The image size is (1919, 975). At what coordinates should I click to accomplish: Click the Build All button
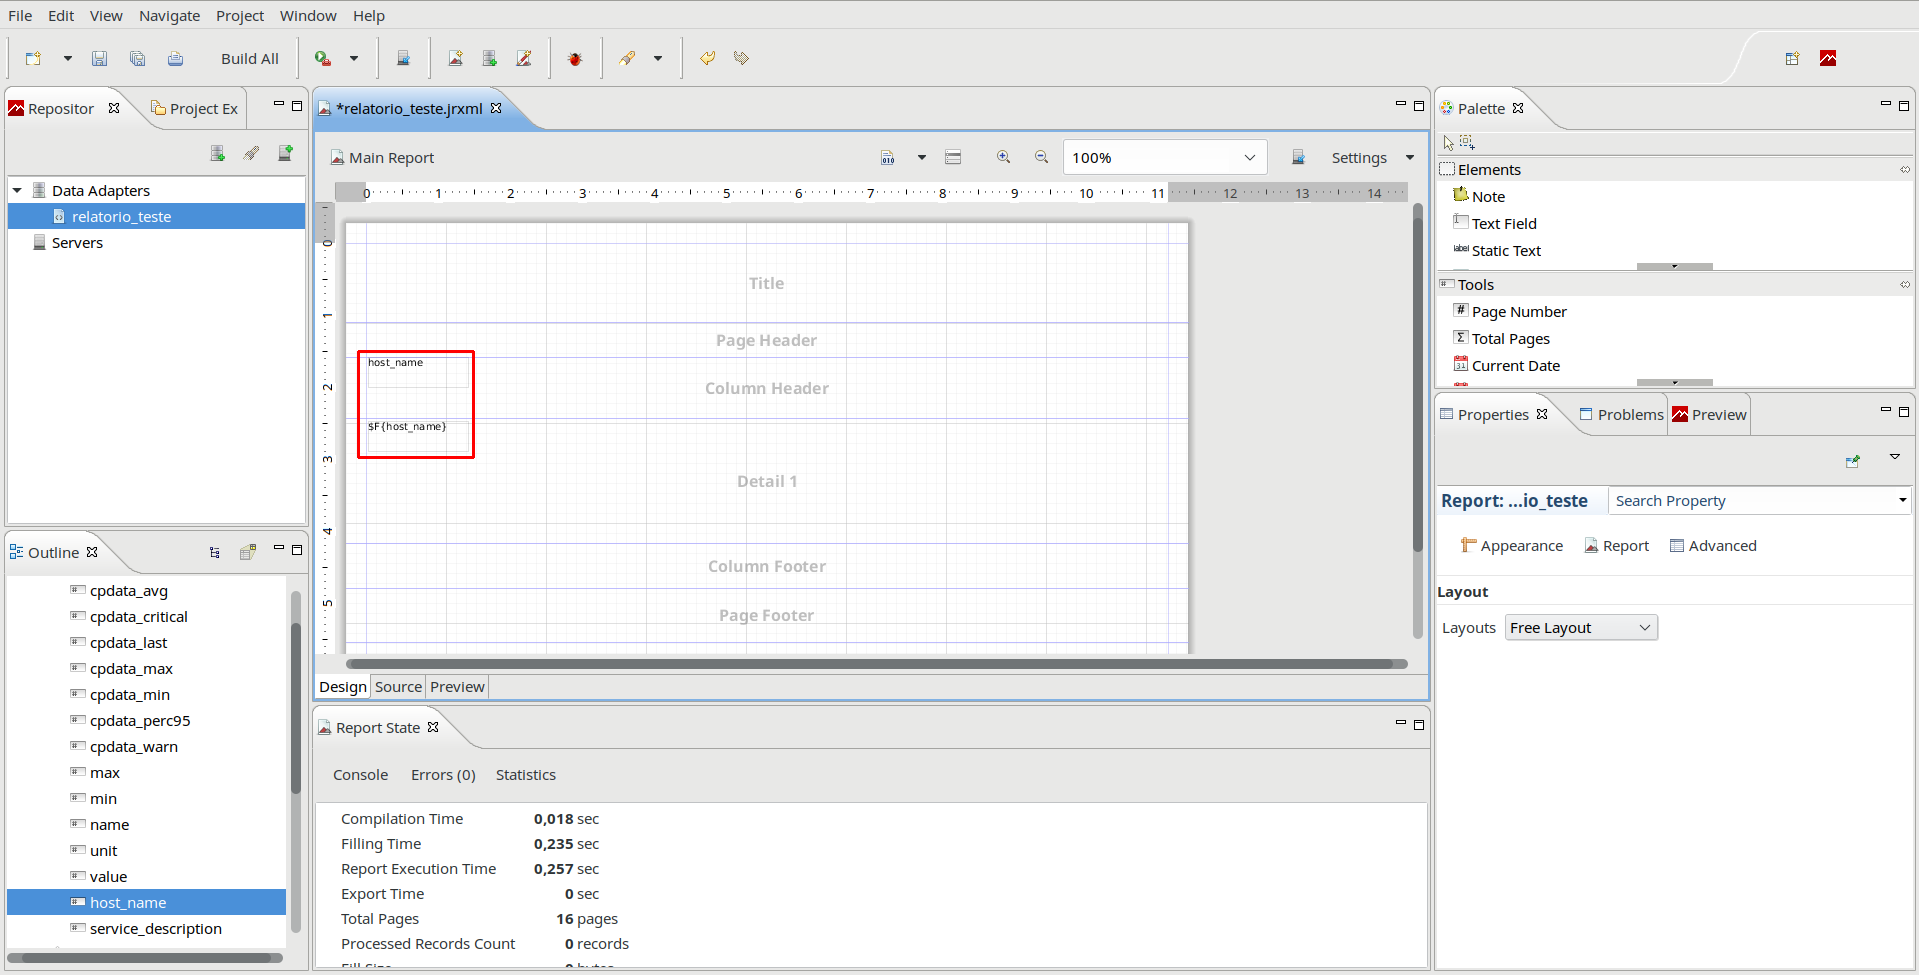coord(249,59)
